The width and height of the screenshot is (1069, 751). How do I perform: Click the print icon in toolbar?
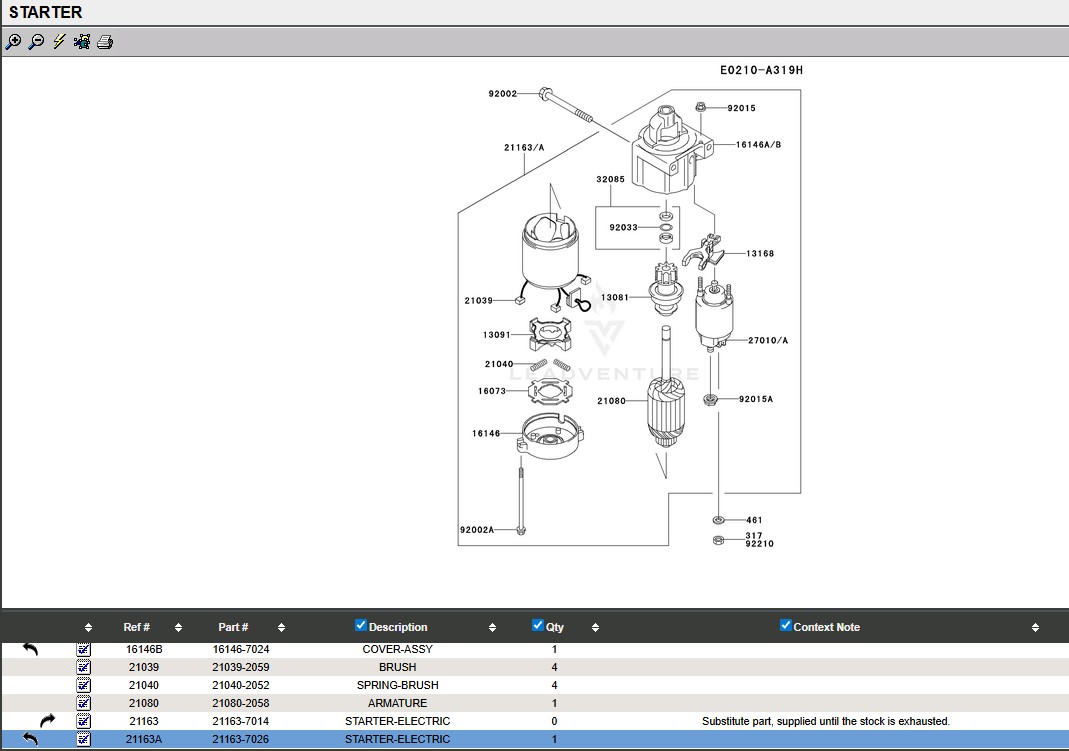pos(105,42)
